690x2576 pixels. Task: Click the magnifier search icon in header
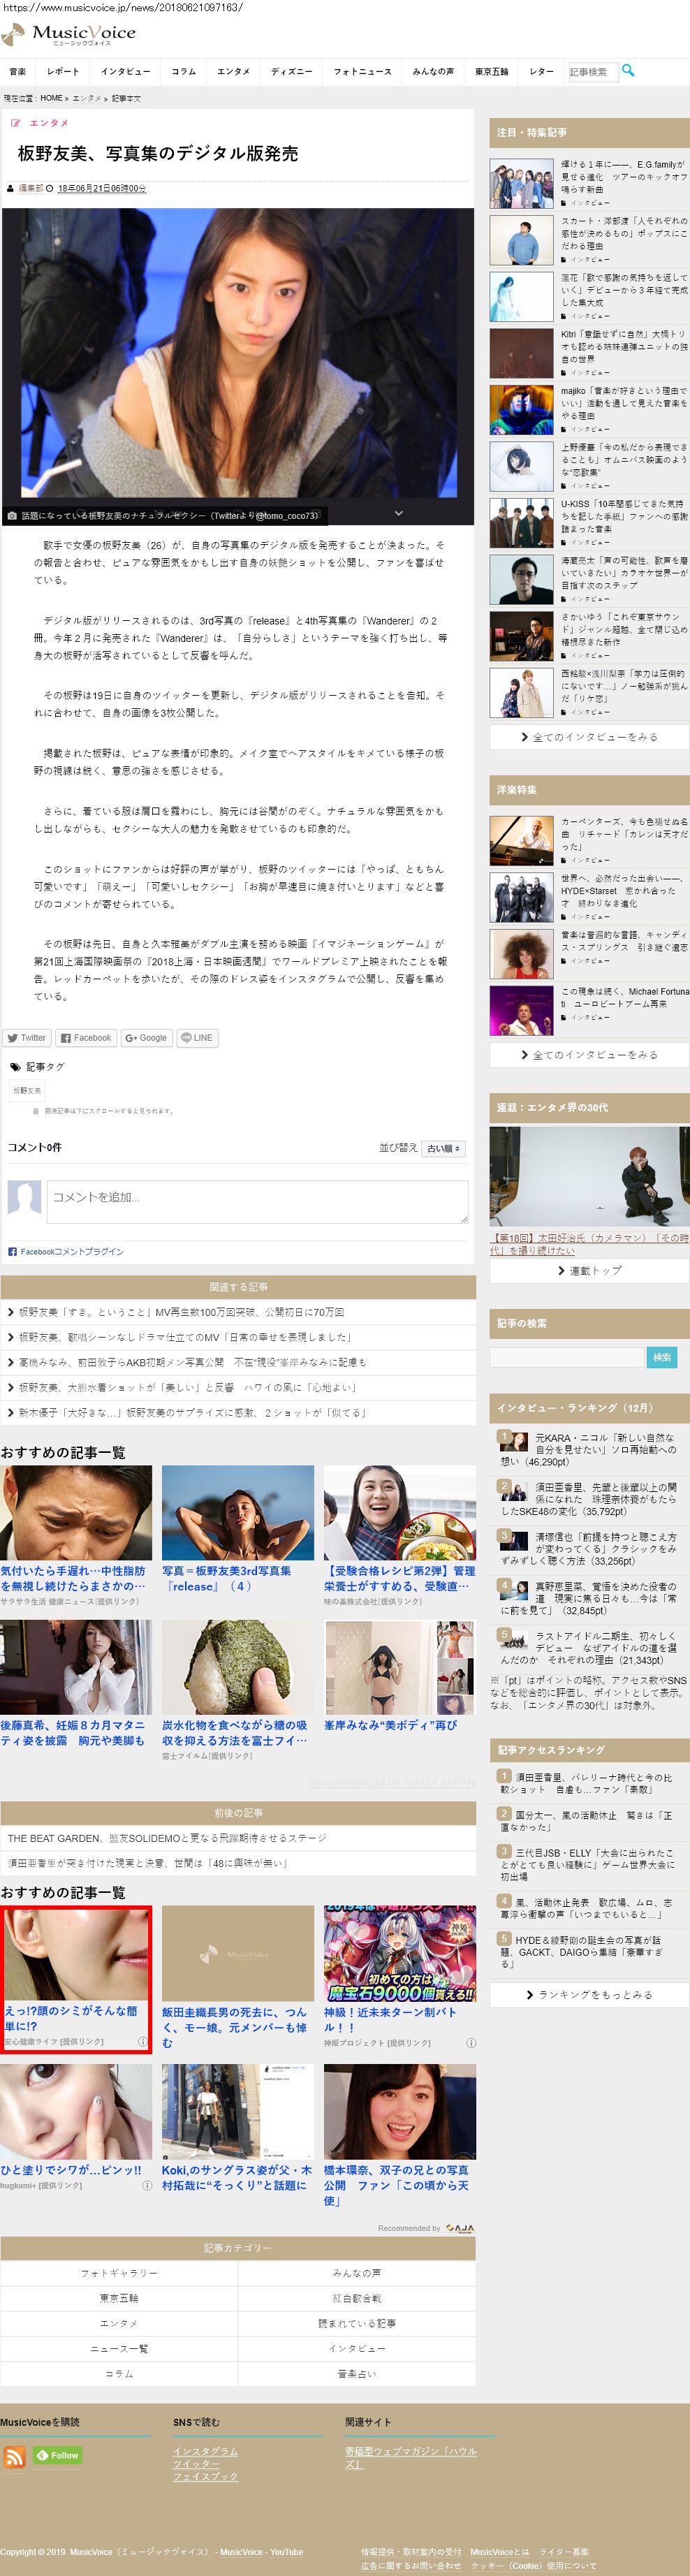pyautogui.click(x=628, y=70)
